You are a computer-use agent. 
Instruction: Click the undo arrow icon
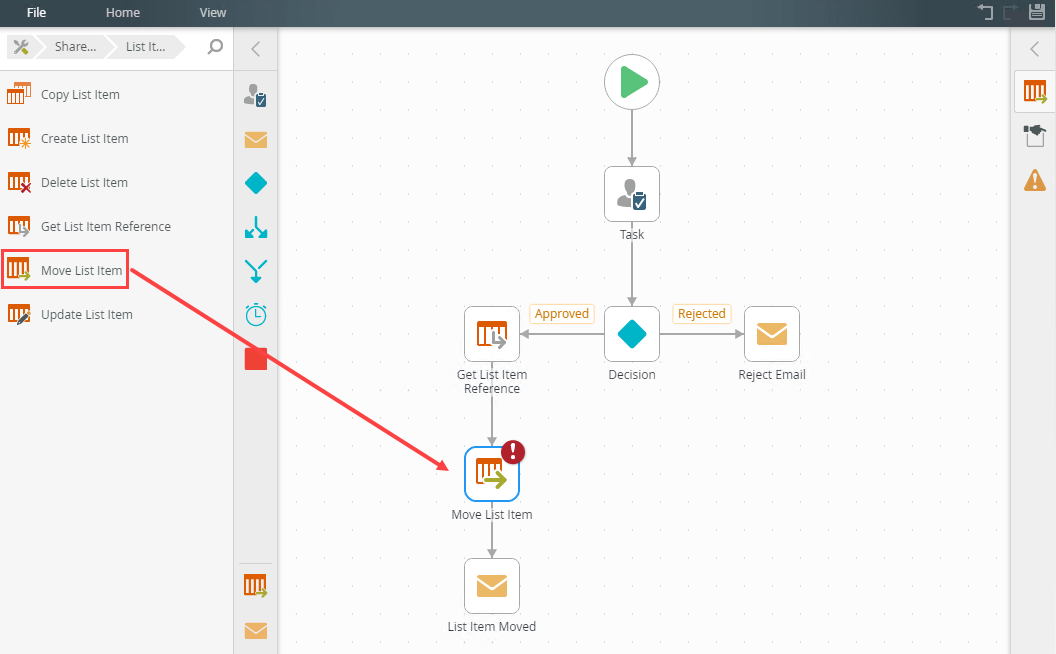(985, 11)
